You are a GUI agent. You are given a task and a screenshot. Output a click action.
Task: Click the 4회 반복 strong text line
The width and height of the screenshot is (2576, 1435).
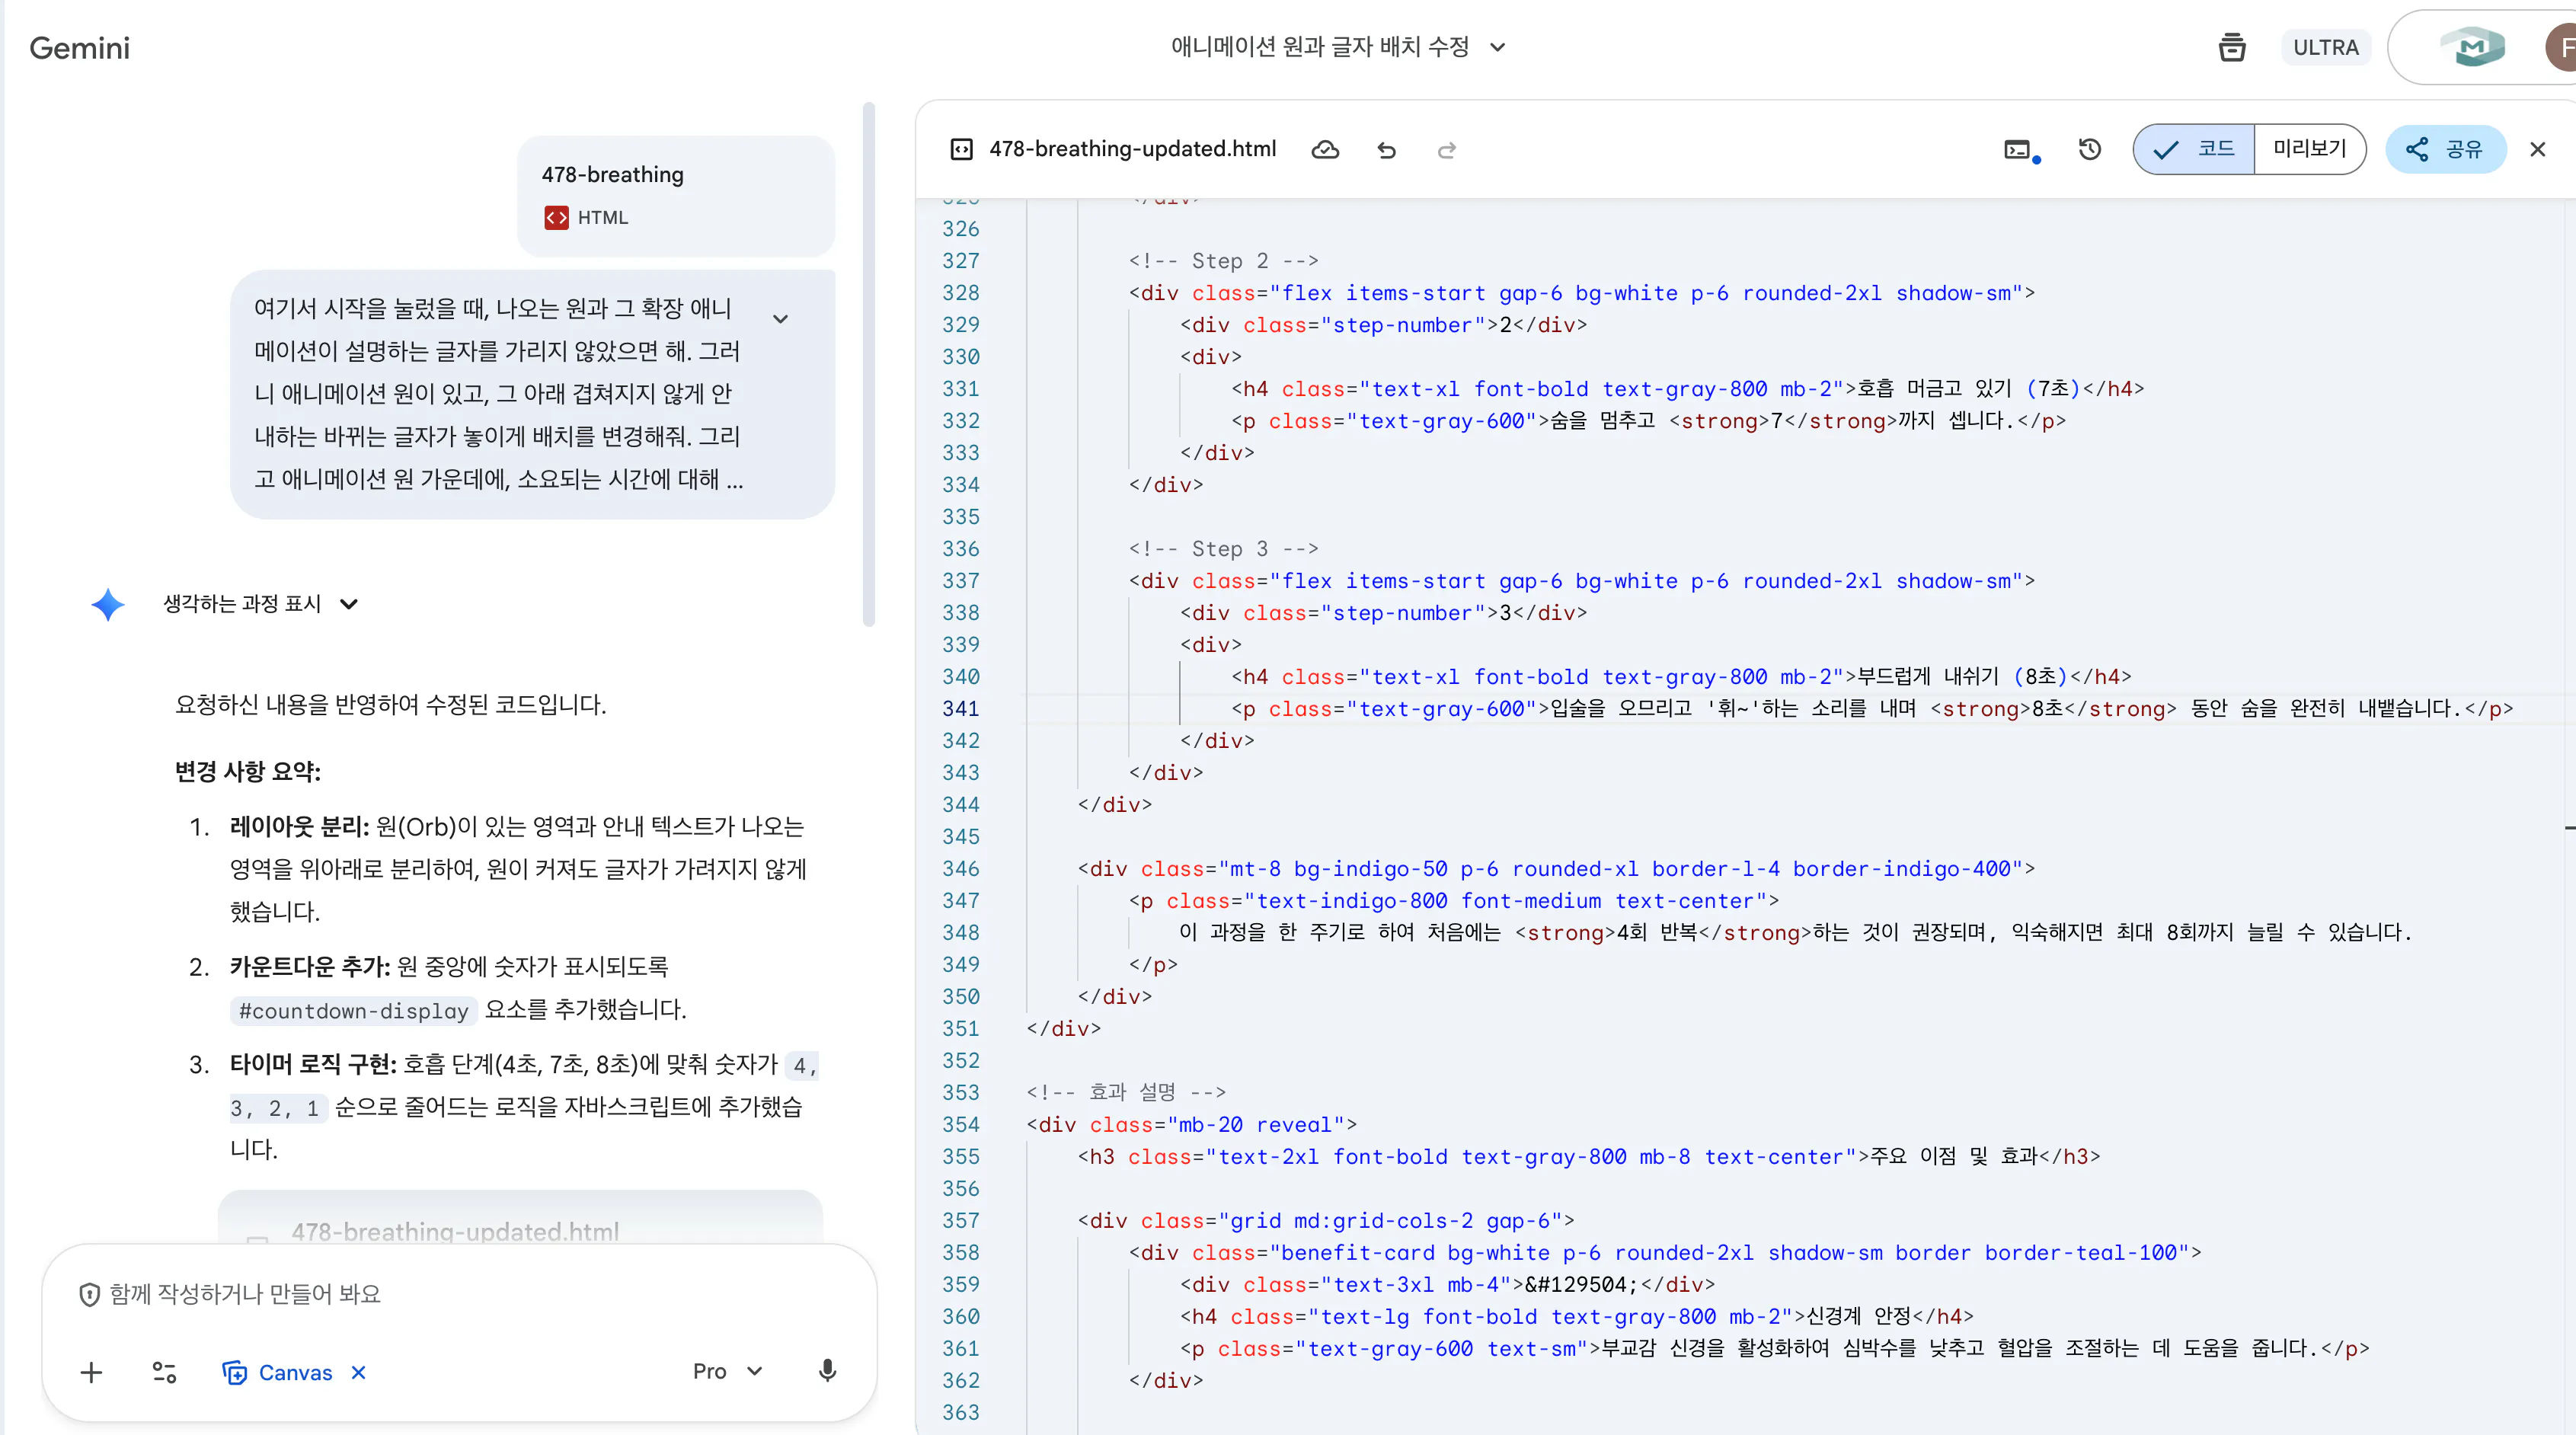1795,932
